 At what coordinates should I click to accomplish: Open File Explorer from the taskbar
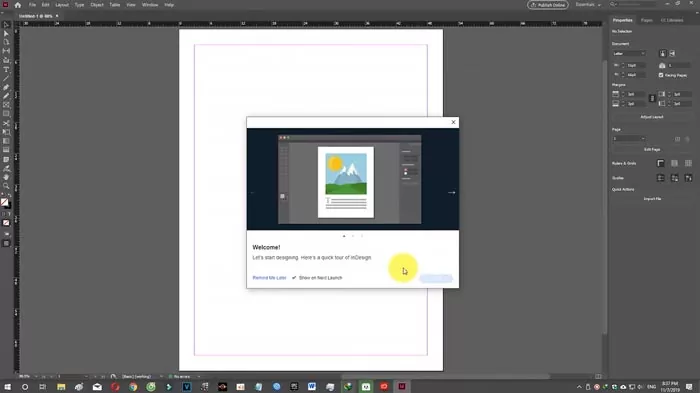pyautogui.click(x=61, y=387)
